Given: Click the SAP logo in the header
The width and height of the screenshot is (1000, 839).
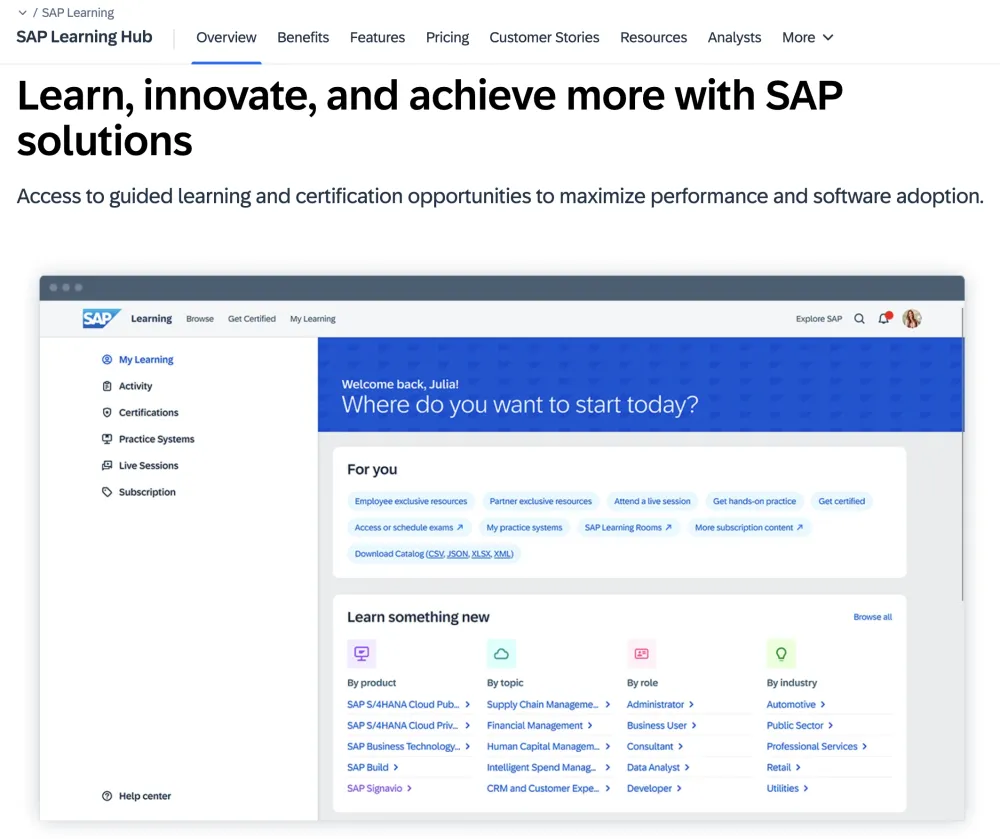Looking at the screenshot, I should pos(101,319).
